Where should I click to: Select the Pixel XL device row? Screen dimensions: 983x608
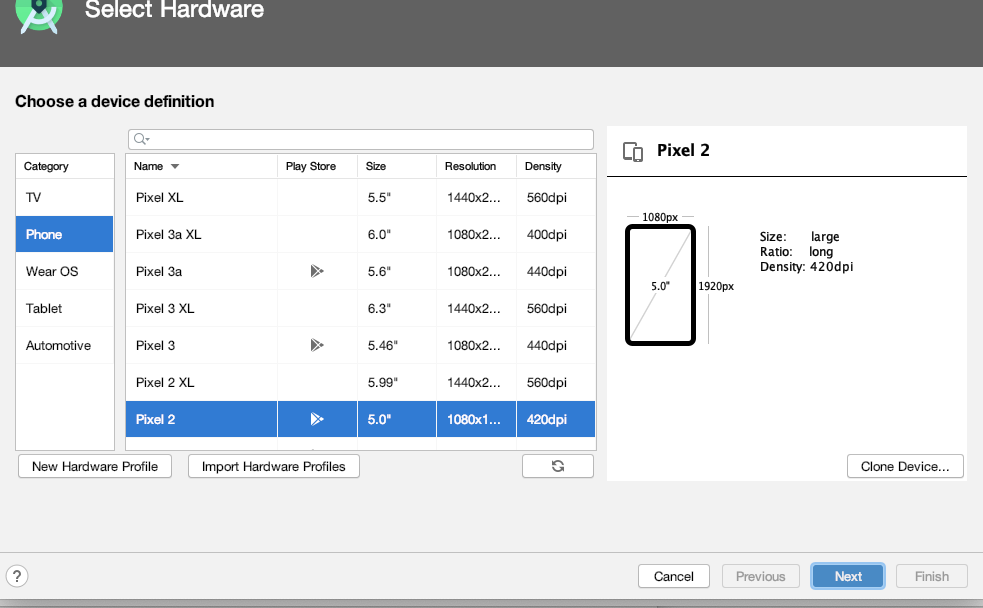[360, 197]
